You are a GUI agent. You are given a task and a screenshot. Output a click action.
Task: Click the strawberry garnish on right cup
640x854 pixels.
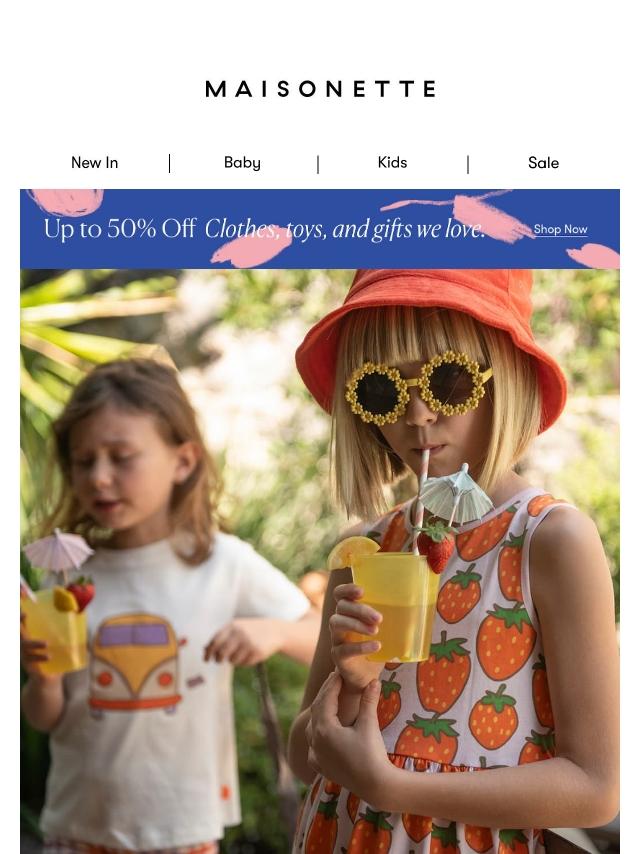(x=436, y=545)
